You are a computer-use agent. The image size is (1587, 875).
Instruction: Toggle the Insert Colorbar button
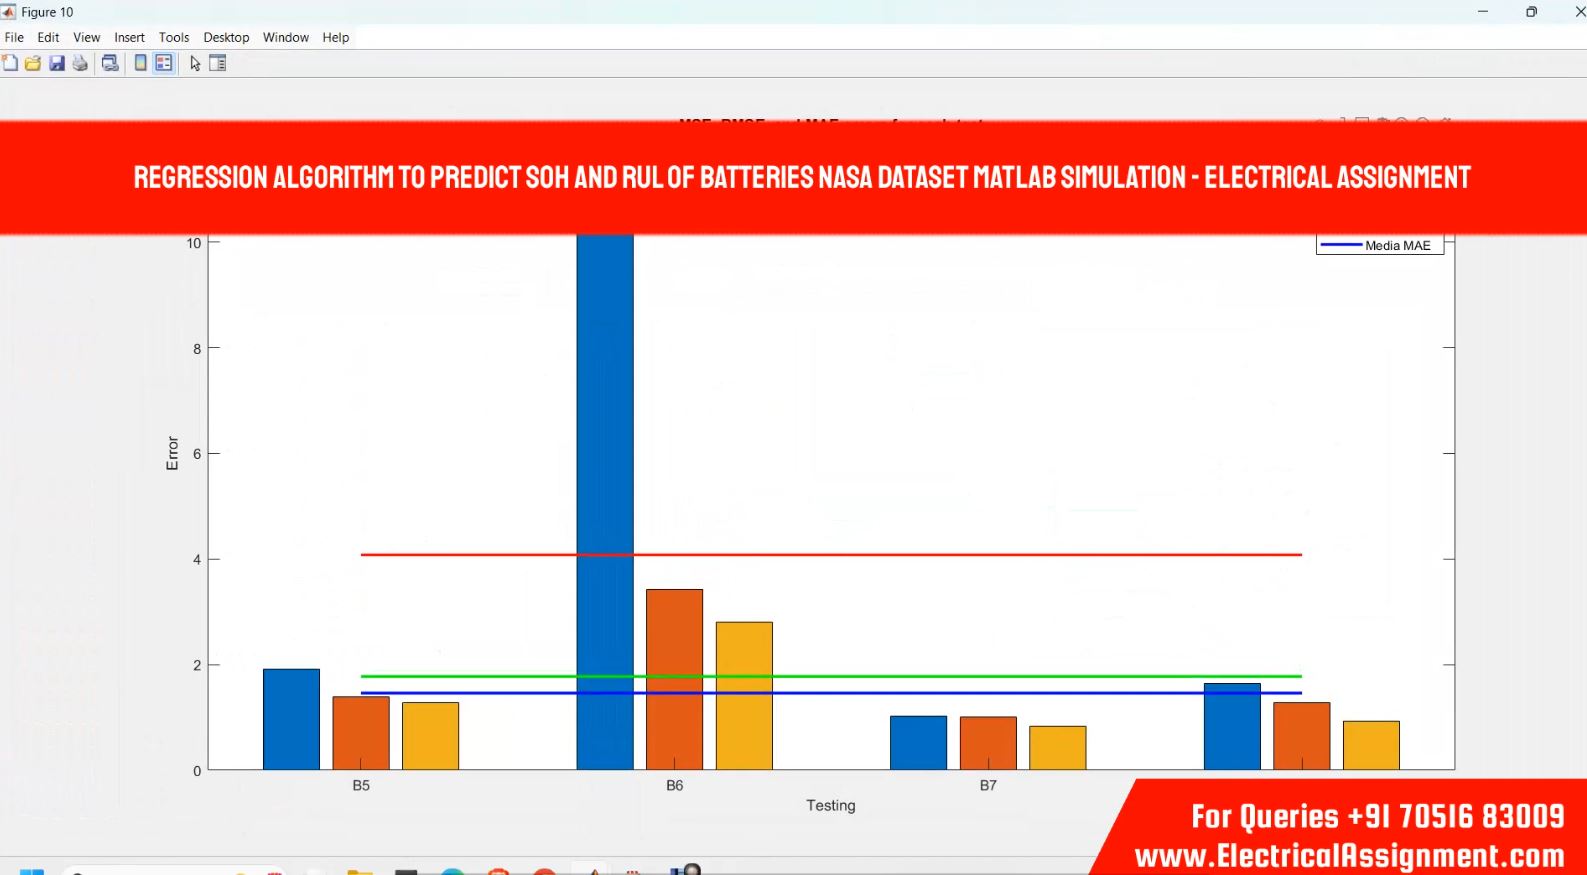click(141, 63)
